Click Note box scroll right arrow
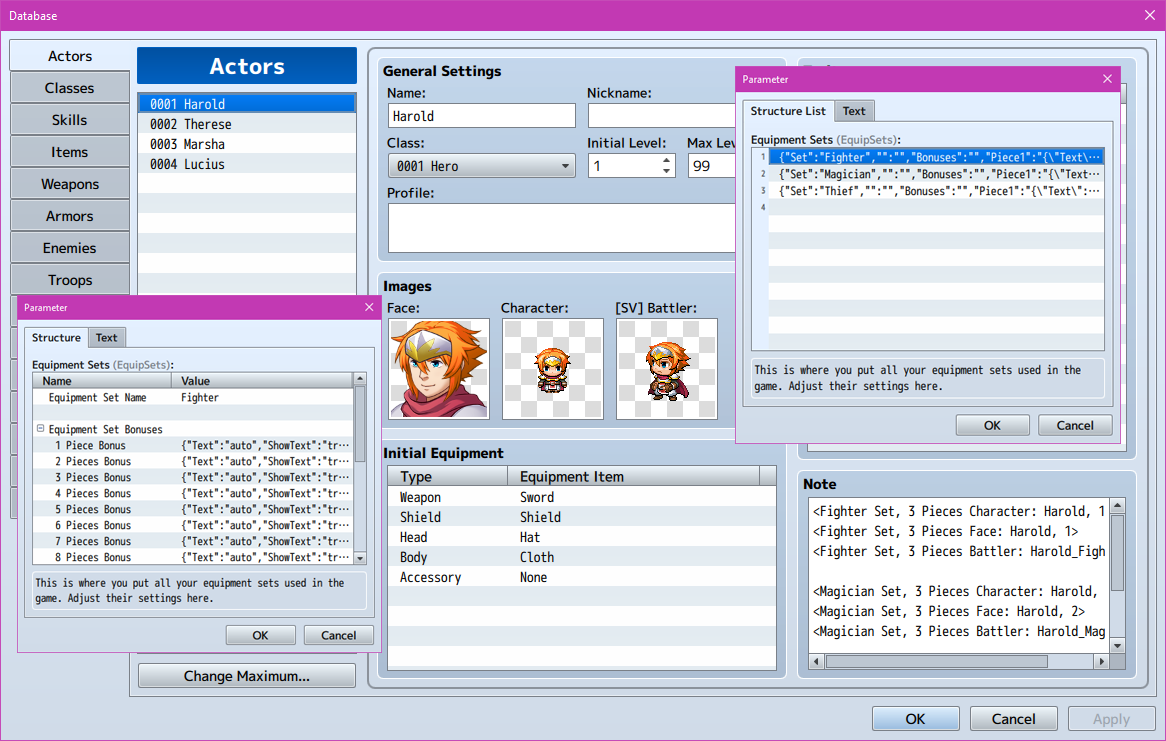The image size is (1166, 741). 1101,661
